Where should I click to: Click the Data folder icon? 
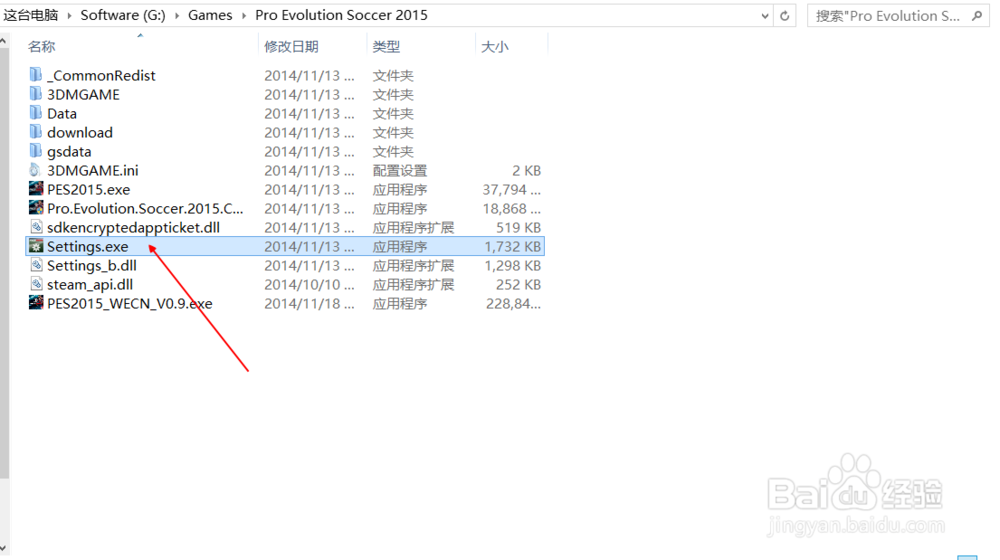pos(36,113)
